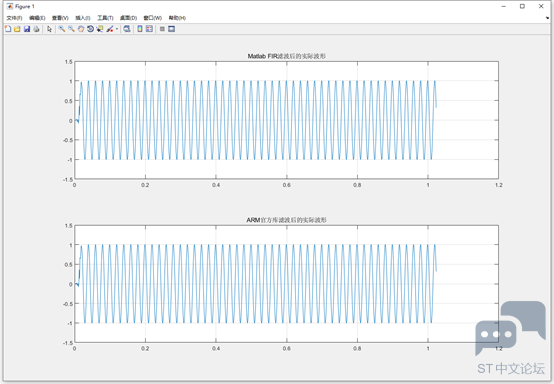
Task: Click y-axis label -1 on ARM library plot
Action: (69, 323)
